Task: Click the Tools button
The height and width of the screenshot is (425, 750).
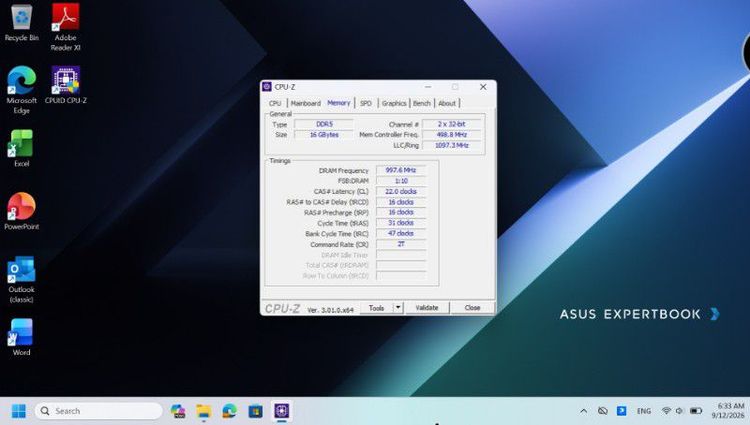Action: point(376,308)
